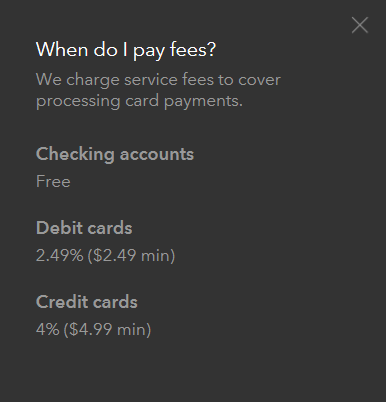Click the word "Credit" in the bold heading
386x402 pixels.
[x=62, y=302]
